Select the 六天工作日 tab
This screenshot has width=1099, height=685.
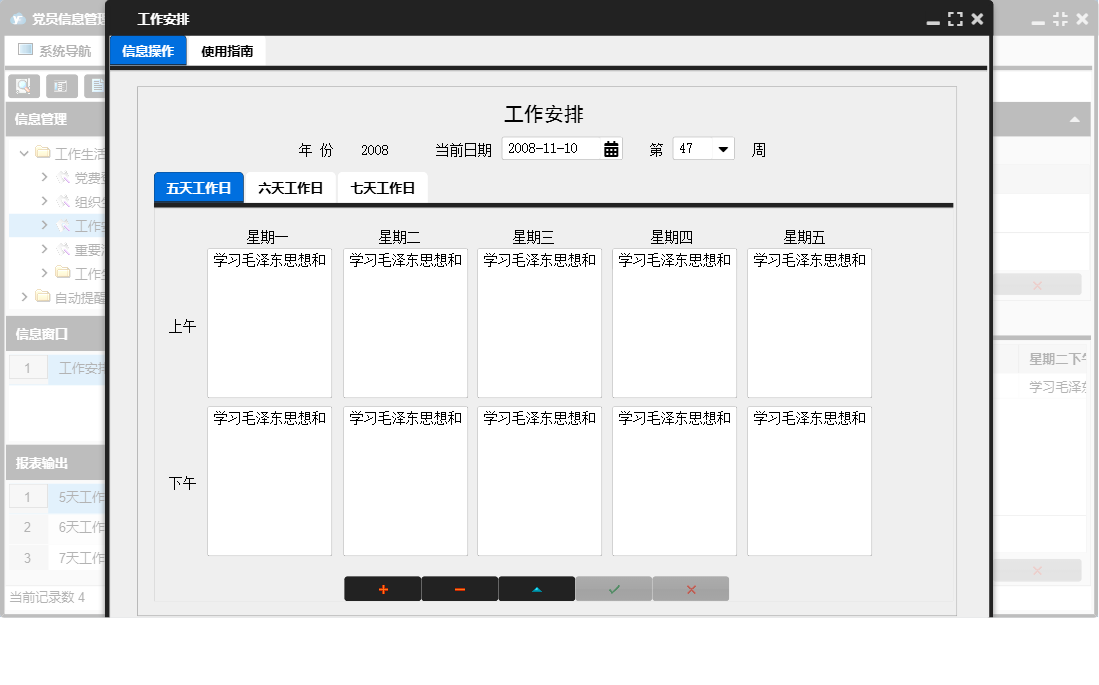(x=291, y=186)
